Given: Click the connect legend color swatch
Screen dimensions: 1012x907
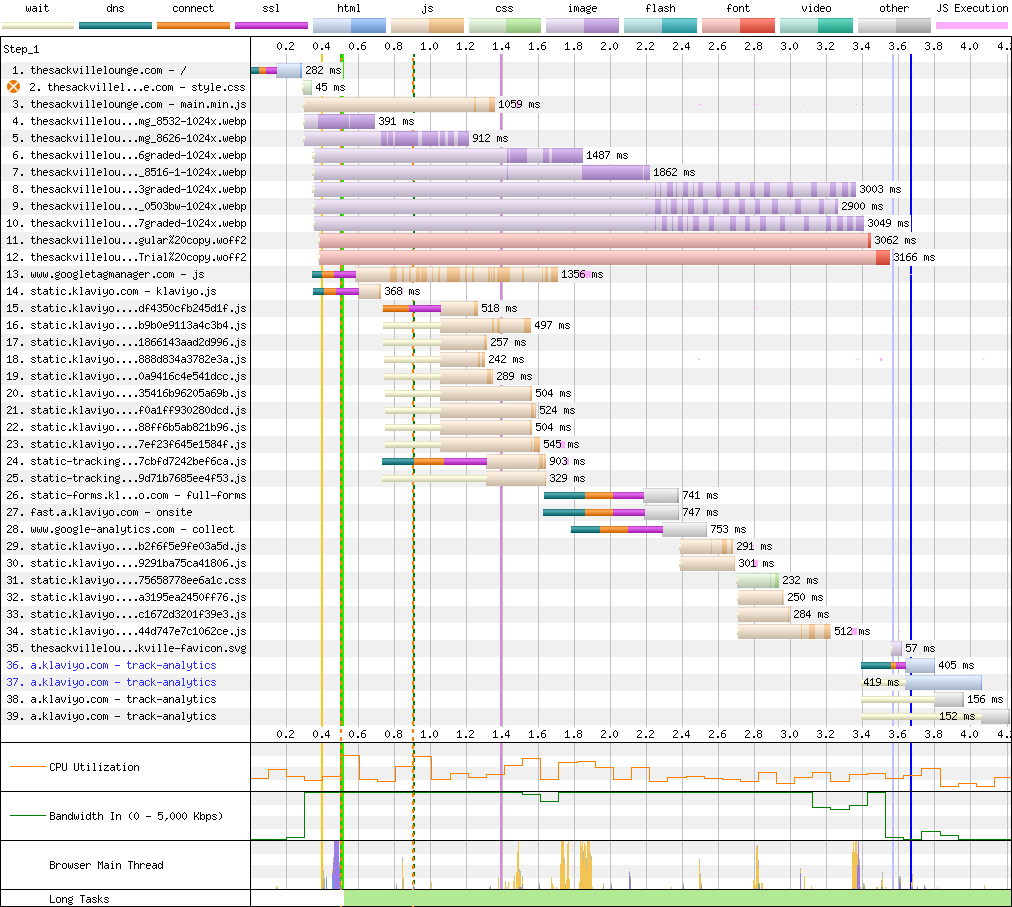Looking at the screenshot, I should click(x=193, y=26).
